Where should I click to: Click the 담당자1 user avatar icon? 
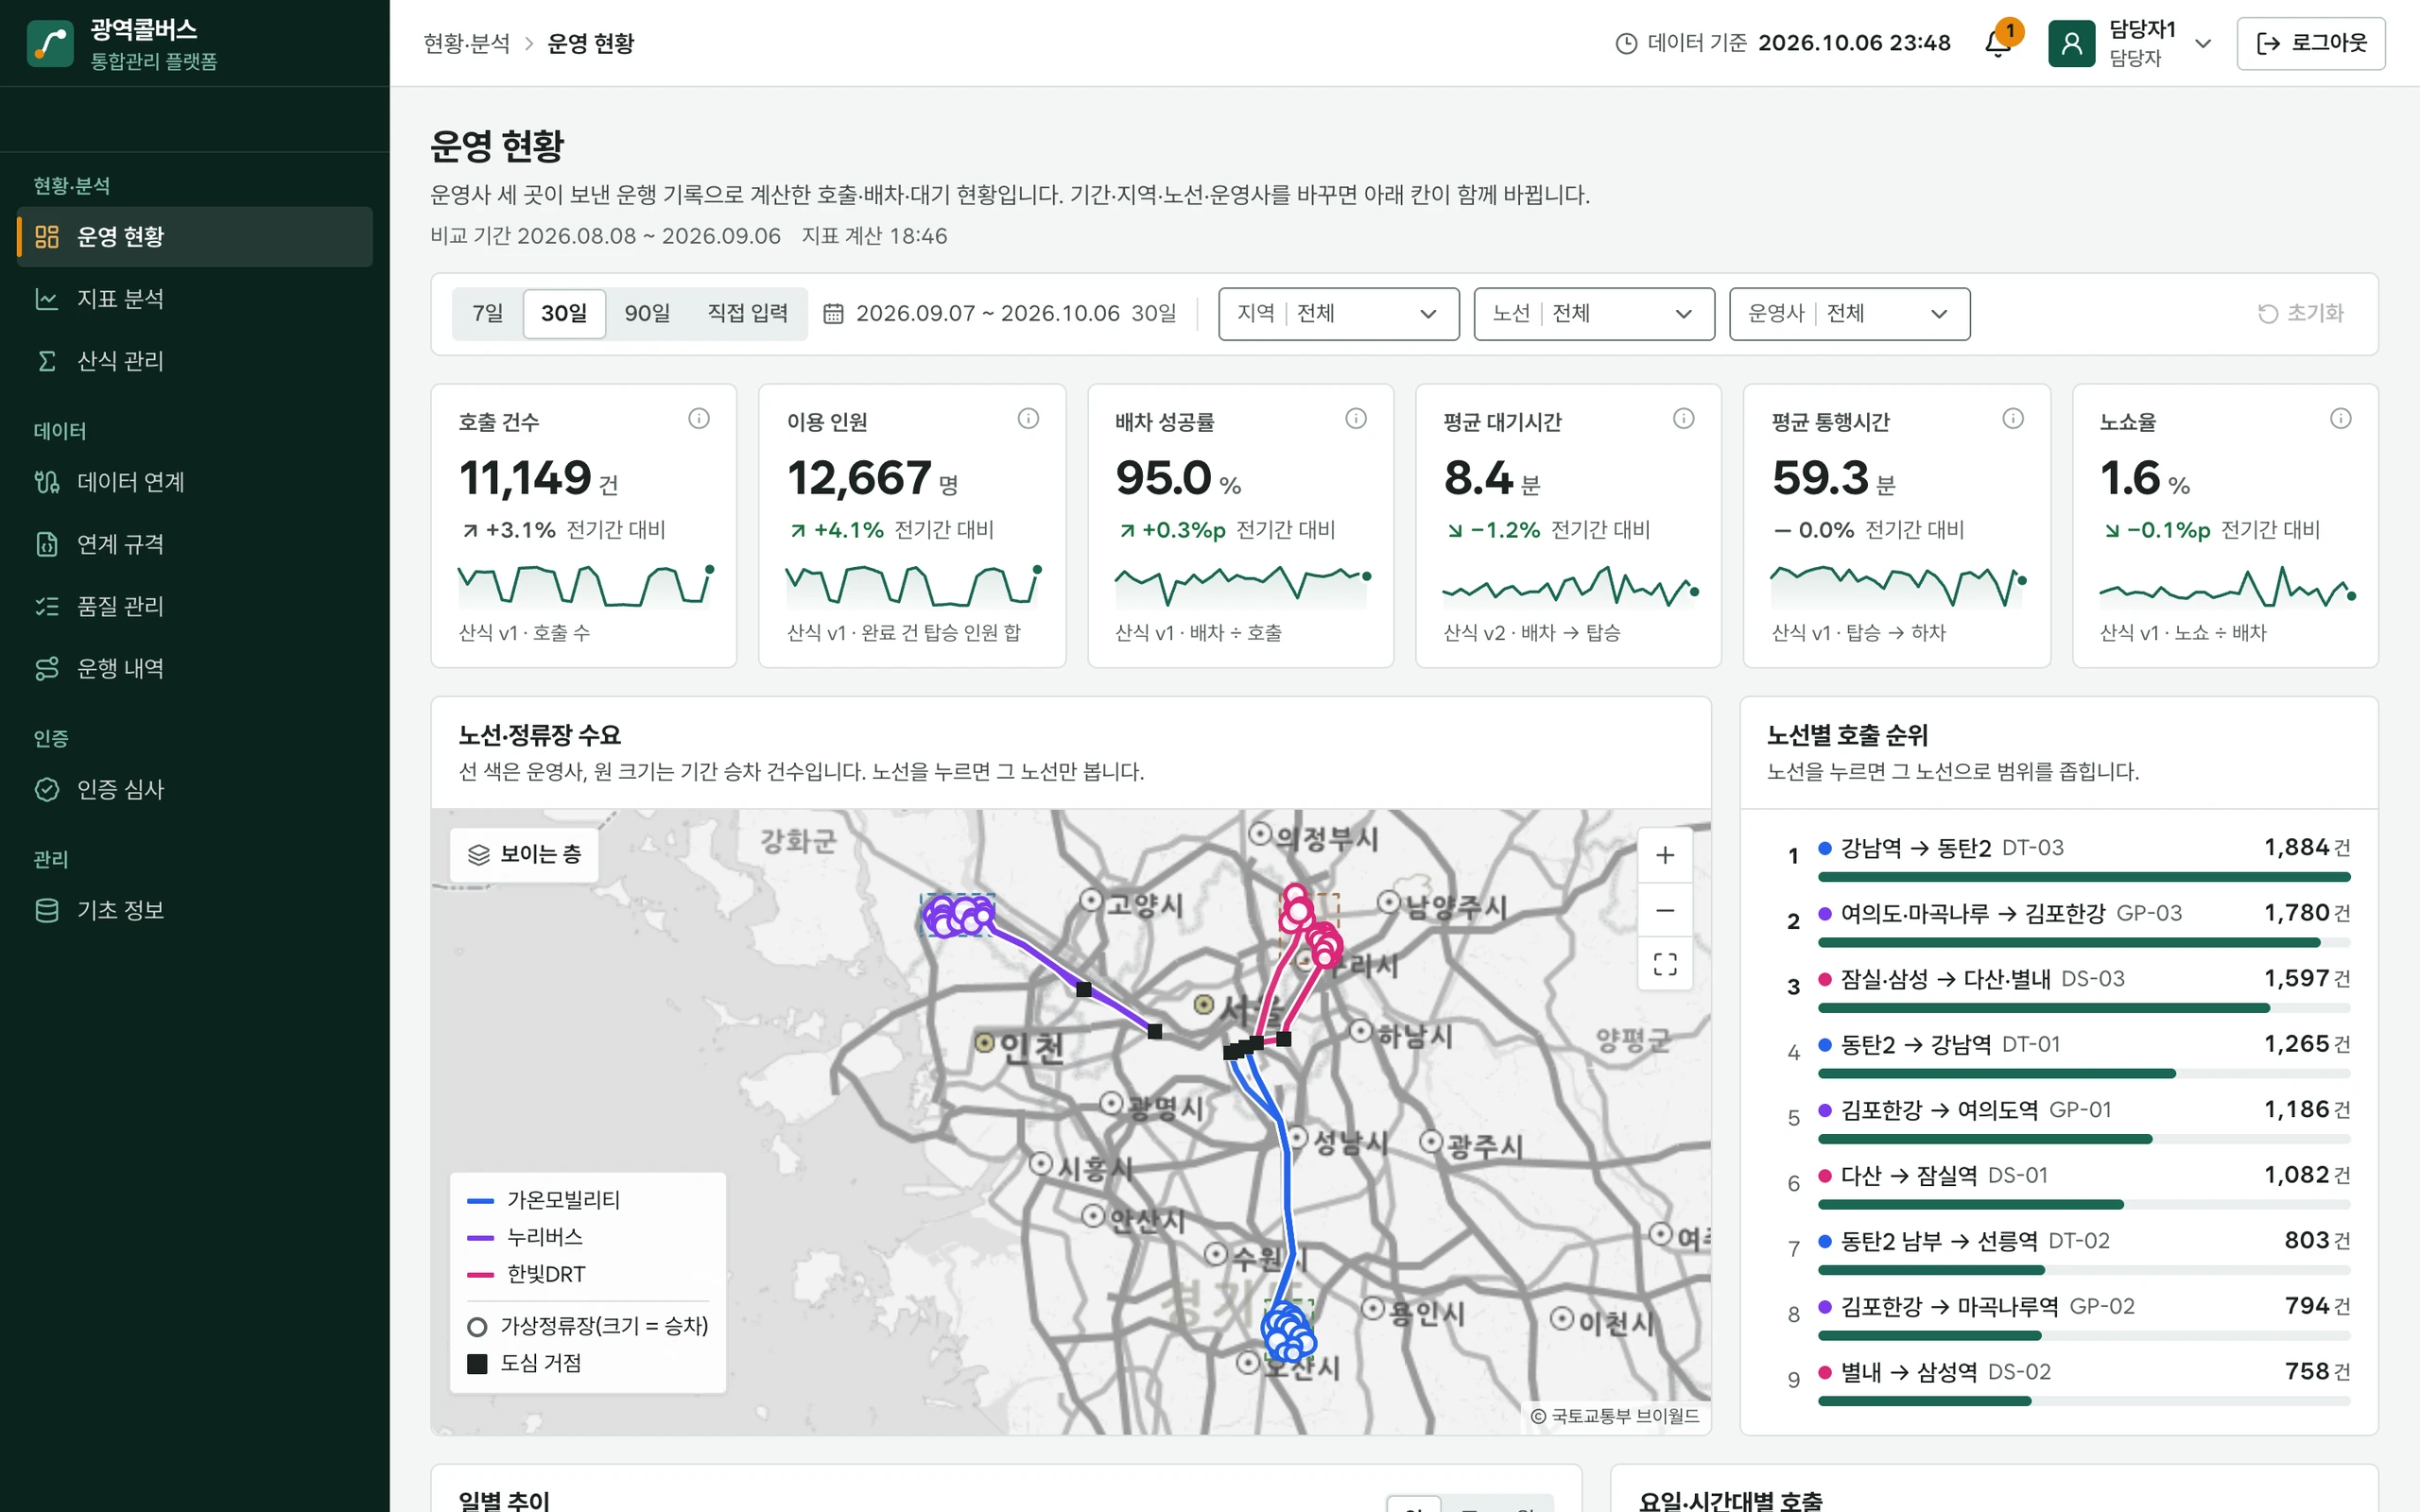coord(2071,43)
